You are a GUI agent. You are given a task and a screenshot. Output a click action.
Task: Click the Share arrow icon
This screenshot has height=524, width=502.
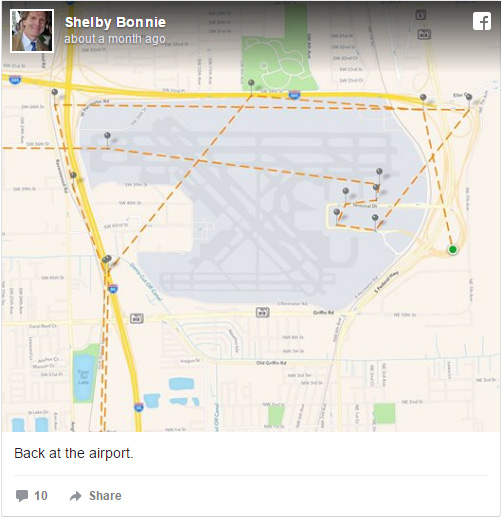pyautogui.click(x=76, y=496)
